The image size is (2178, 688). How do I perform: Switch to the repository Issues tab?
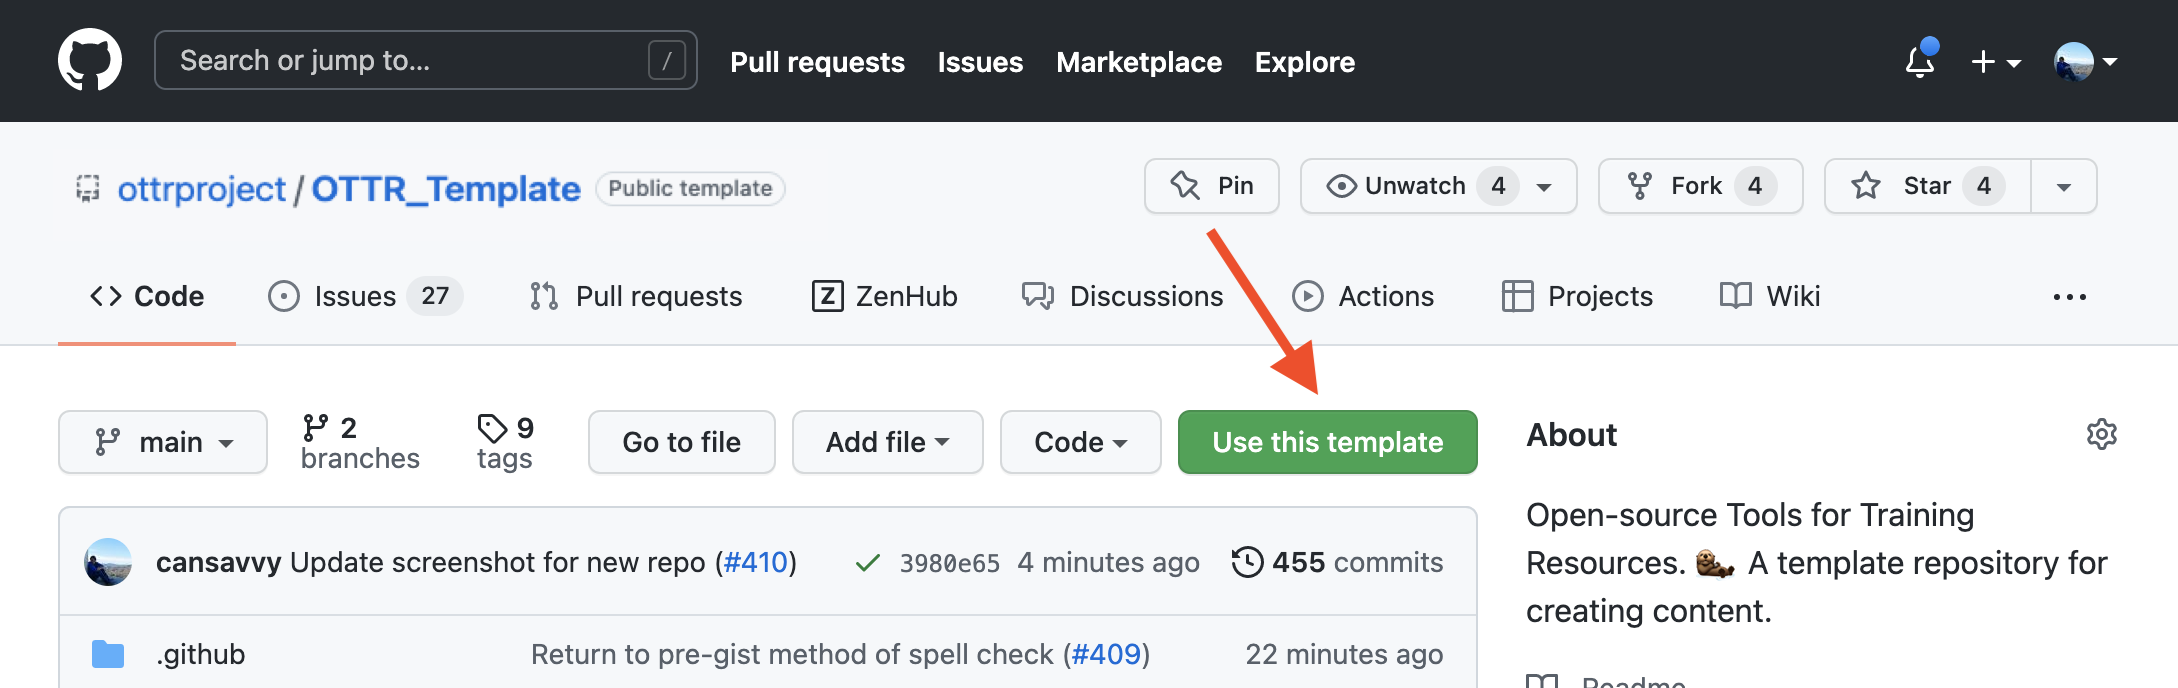click(365, 296)
